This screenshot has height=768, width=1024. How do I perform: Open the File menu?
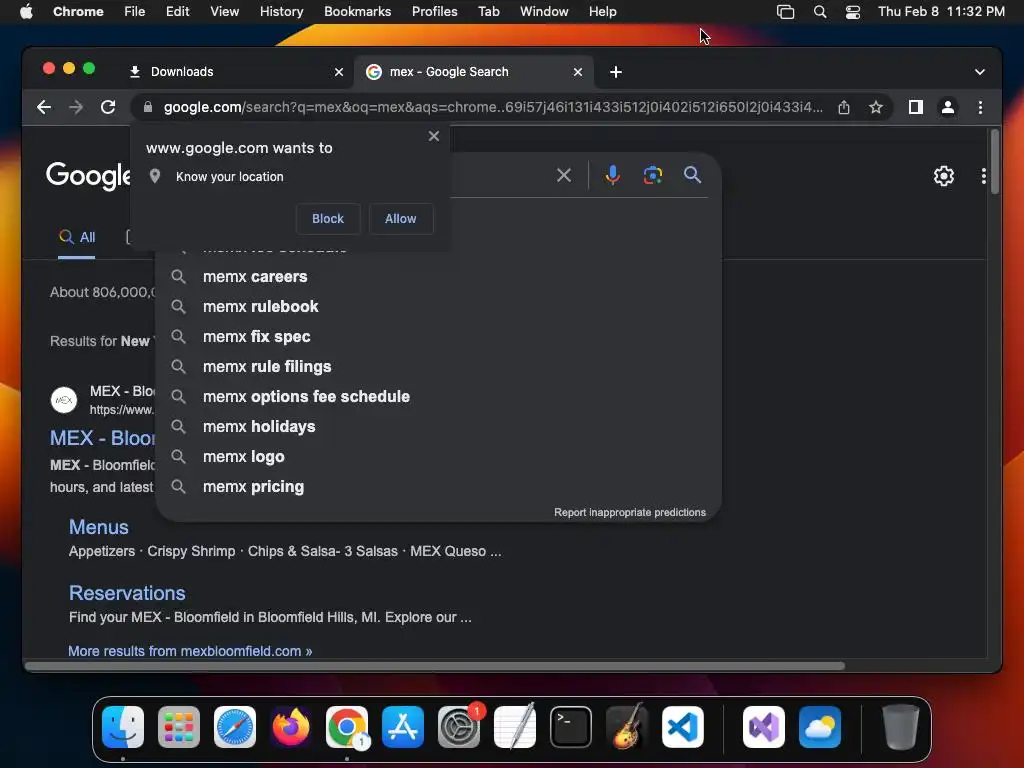pos(135,12)
